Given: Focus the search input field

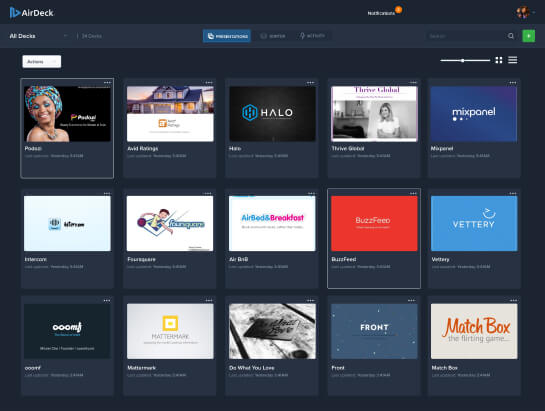Looking at the screenshot, I should [x=466, y=36].
